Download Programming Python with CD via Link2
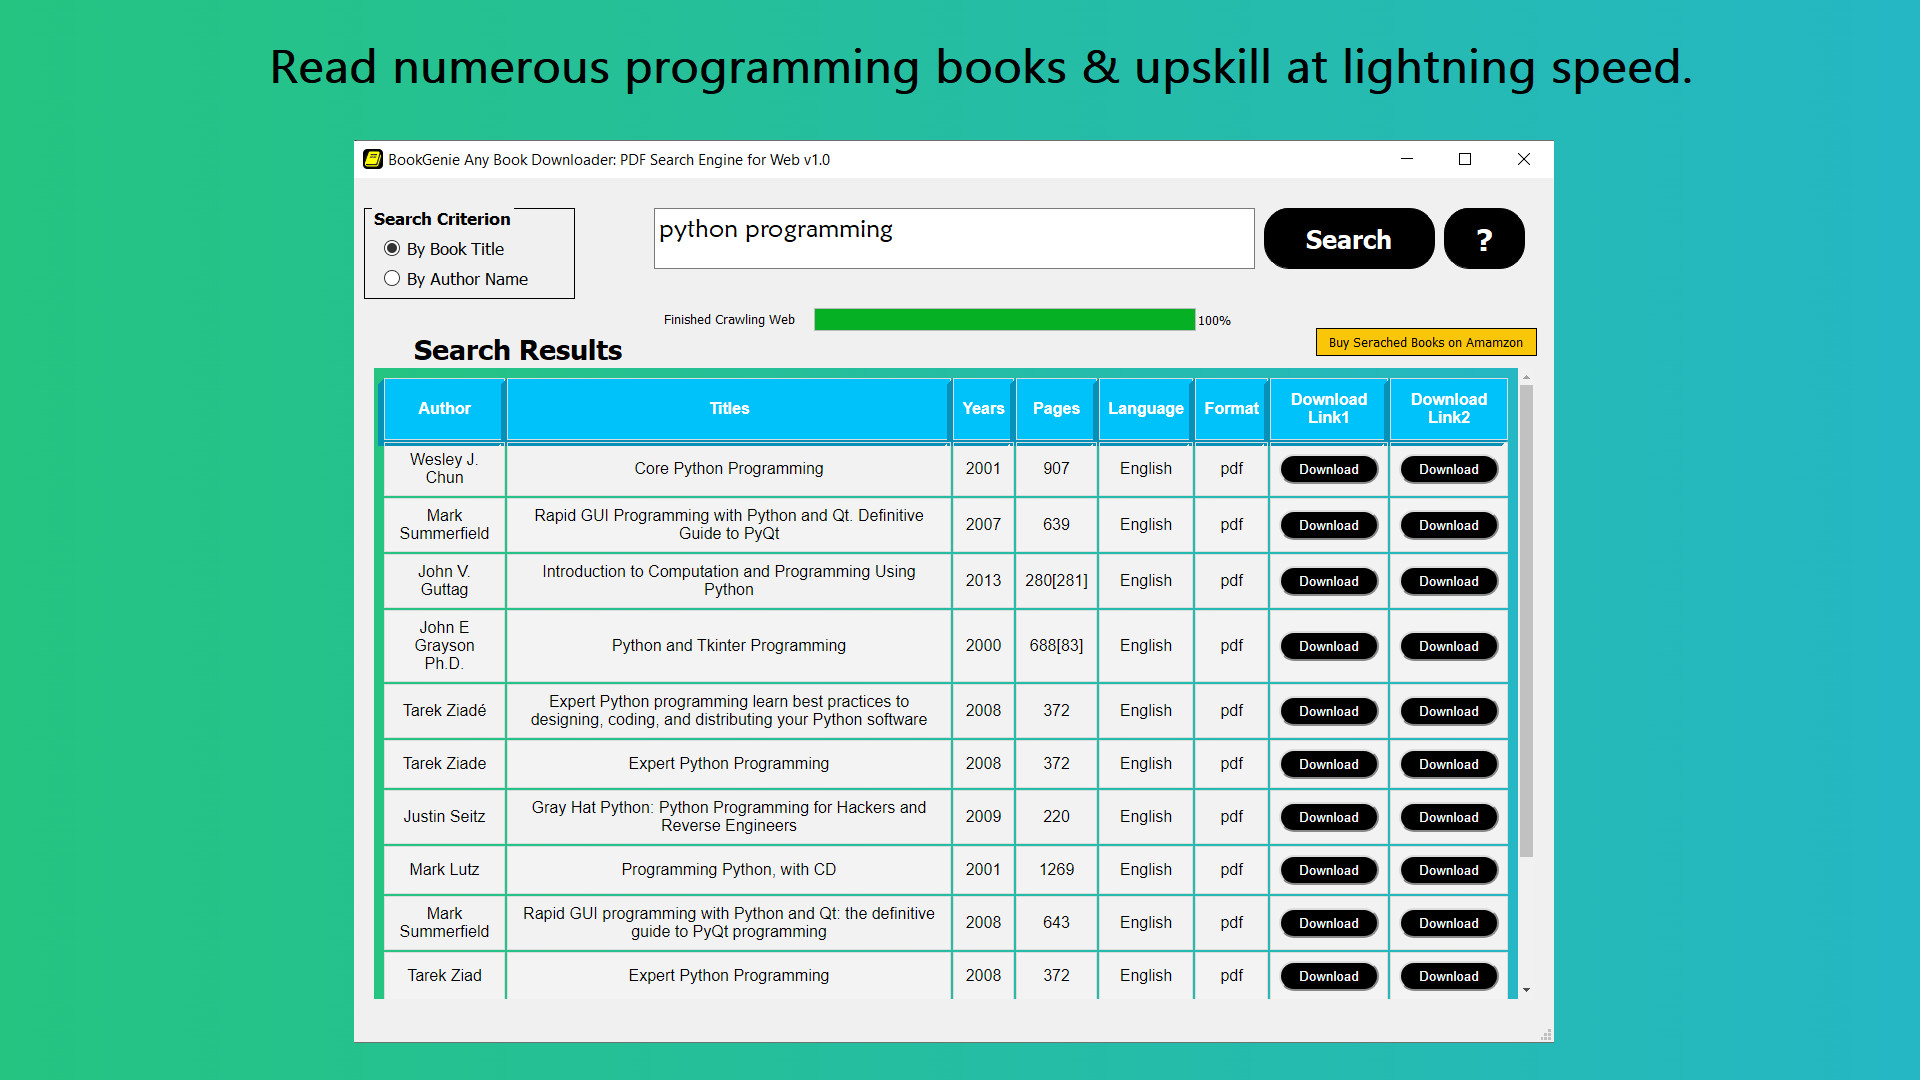This screenshot has width=1920, height=1080. [x=1448, y=870]
